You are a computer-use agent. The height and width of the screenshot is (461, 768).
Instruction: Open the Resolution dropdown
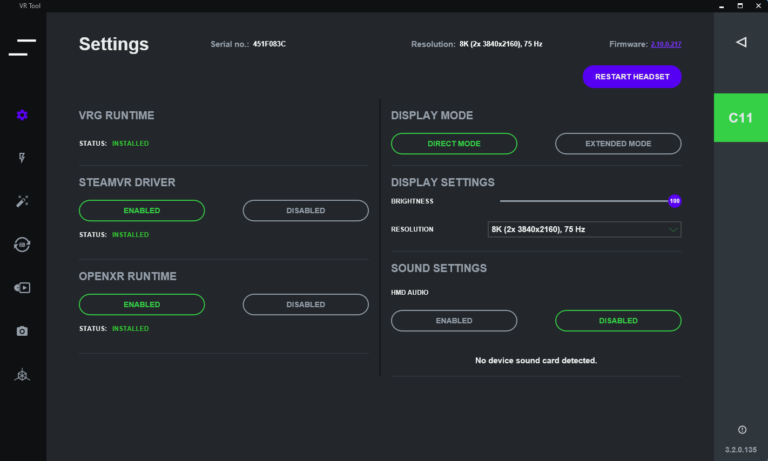coord(584,229)
